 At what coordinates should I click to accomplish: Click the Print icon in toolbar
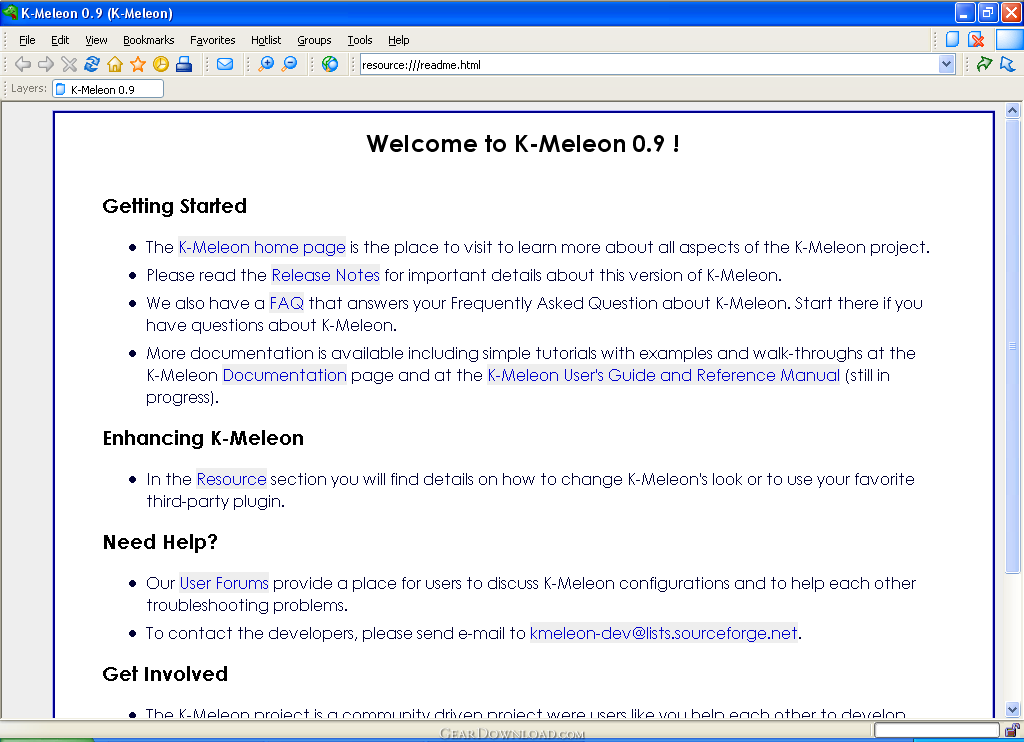click(x=184, y=64)
